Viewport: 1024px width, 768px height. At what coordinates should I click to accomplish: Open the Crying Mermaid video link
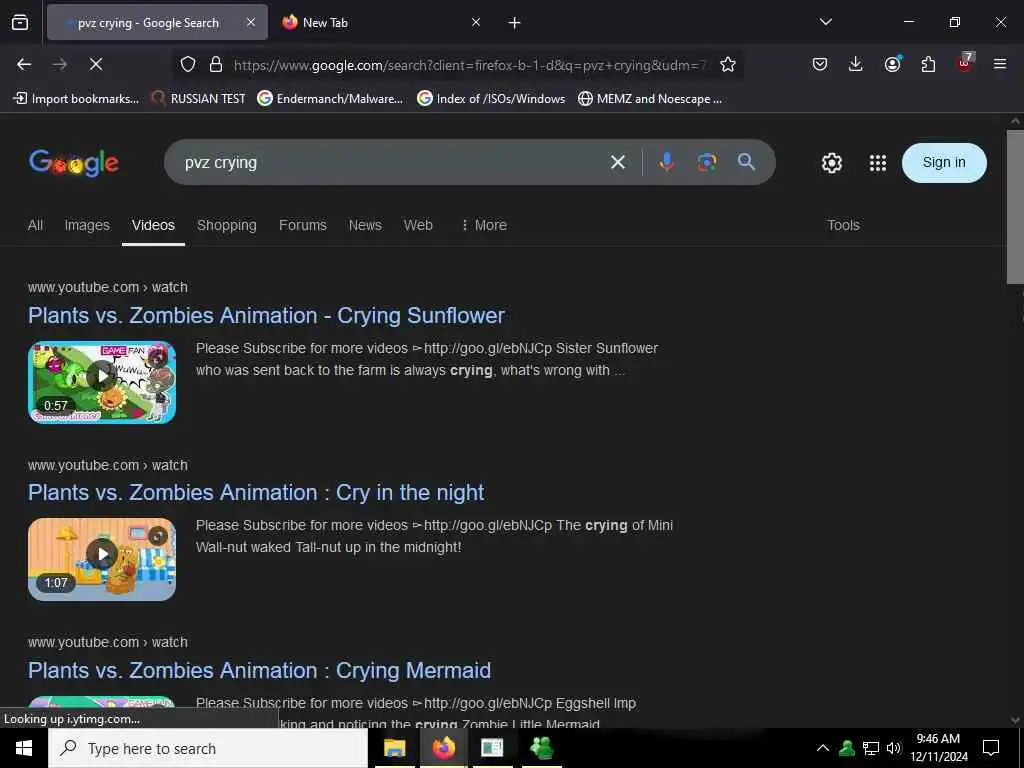point(259,670)
